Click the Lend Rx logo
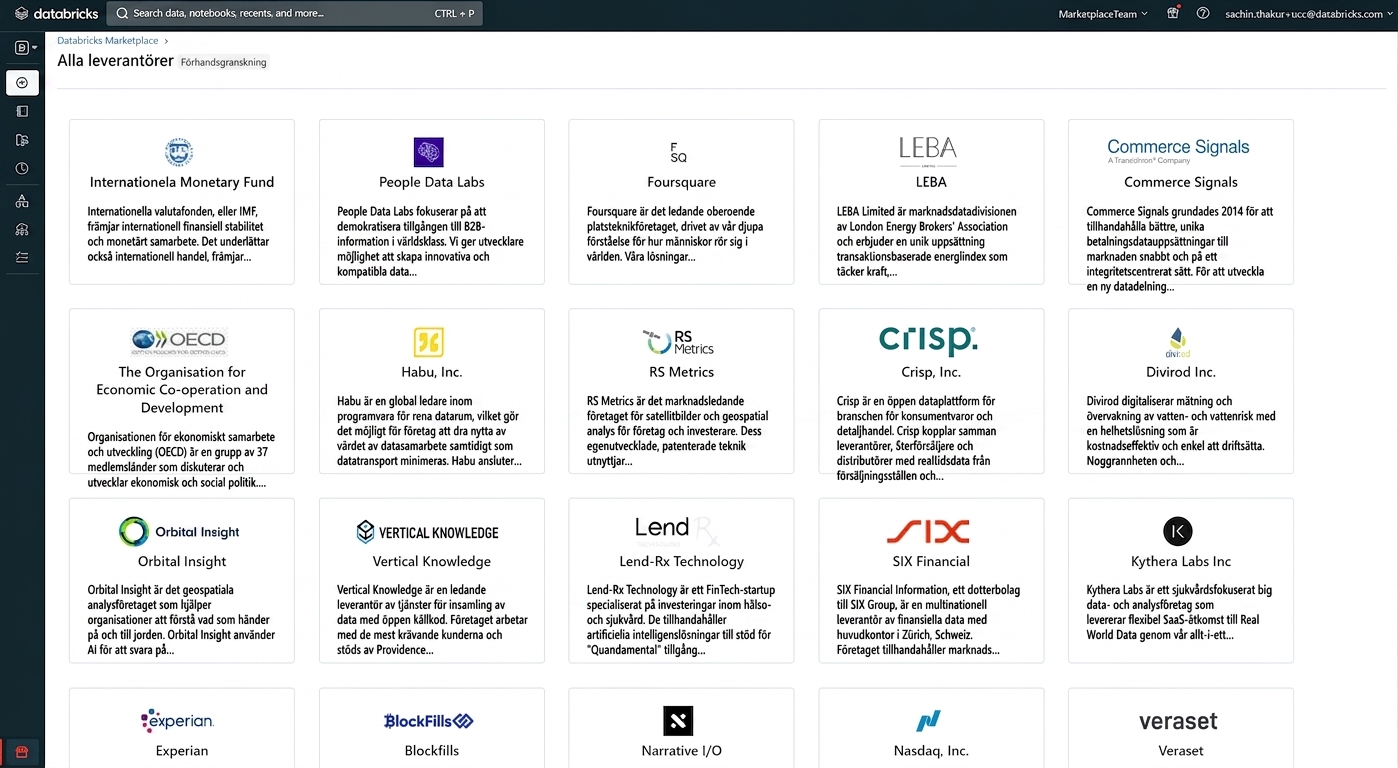The image size is (1398, 768). click(679, 529)
